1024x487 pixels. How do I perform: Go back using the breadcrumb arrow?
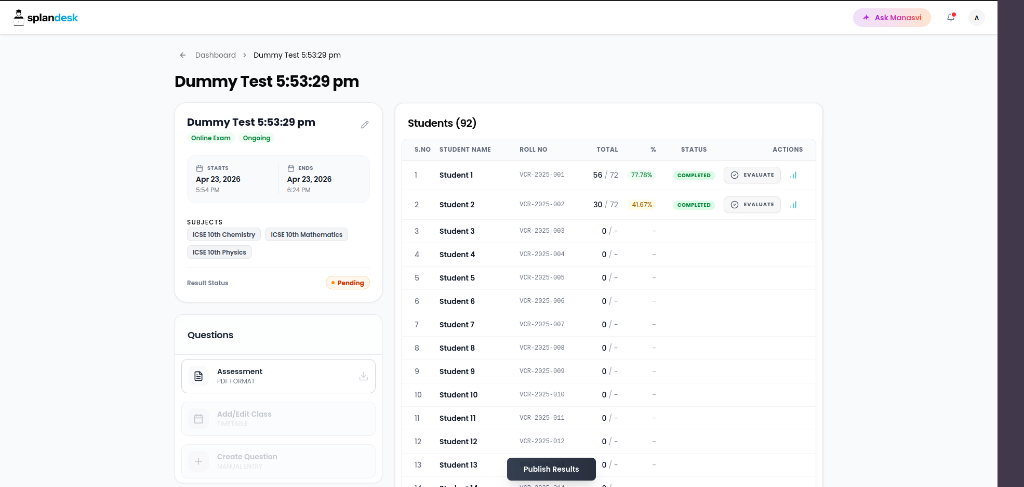tap(183, 55)
